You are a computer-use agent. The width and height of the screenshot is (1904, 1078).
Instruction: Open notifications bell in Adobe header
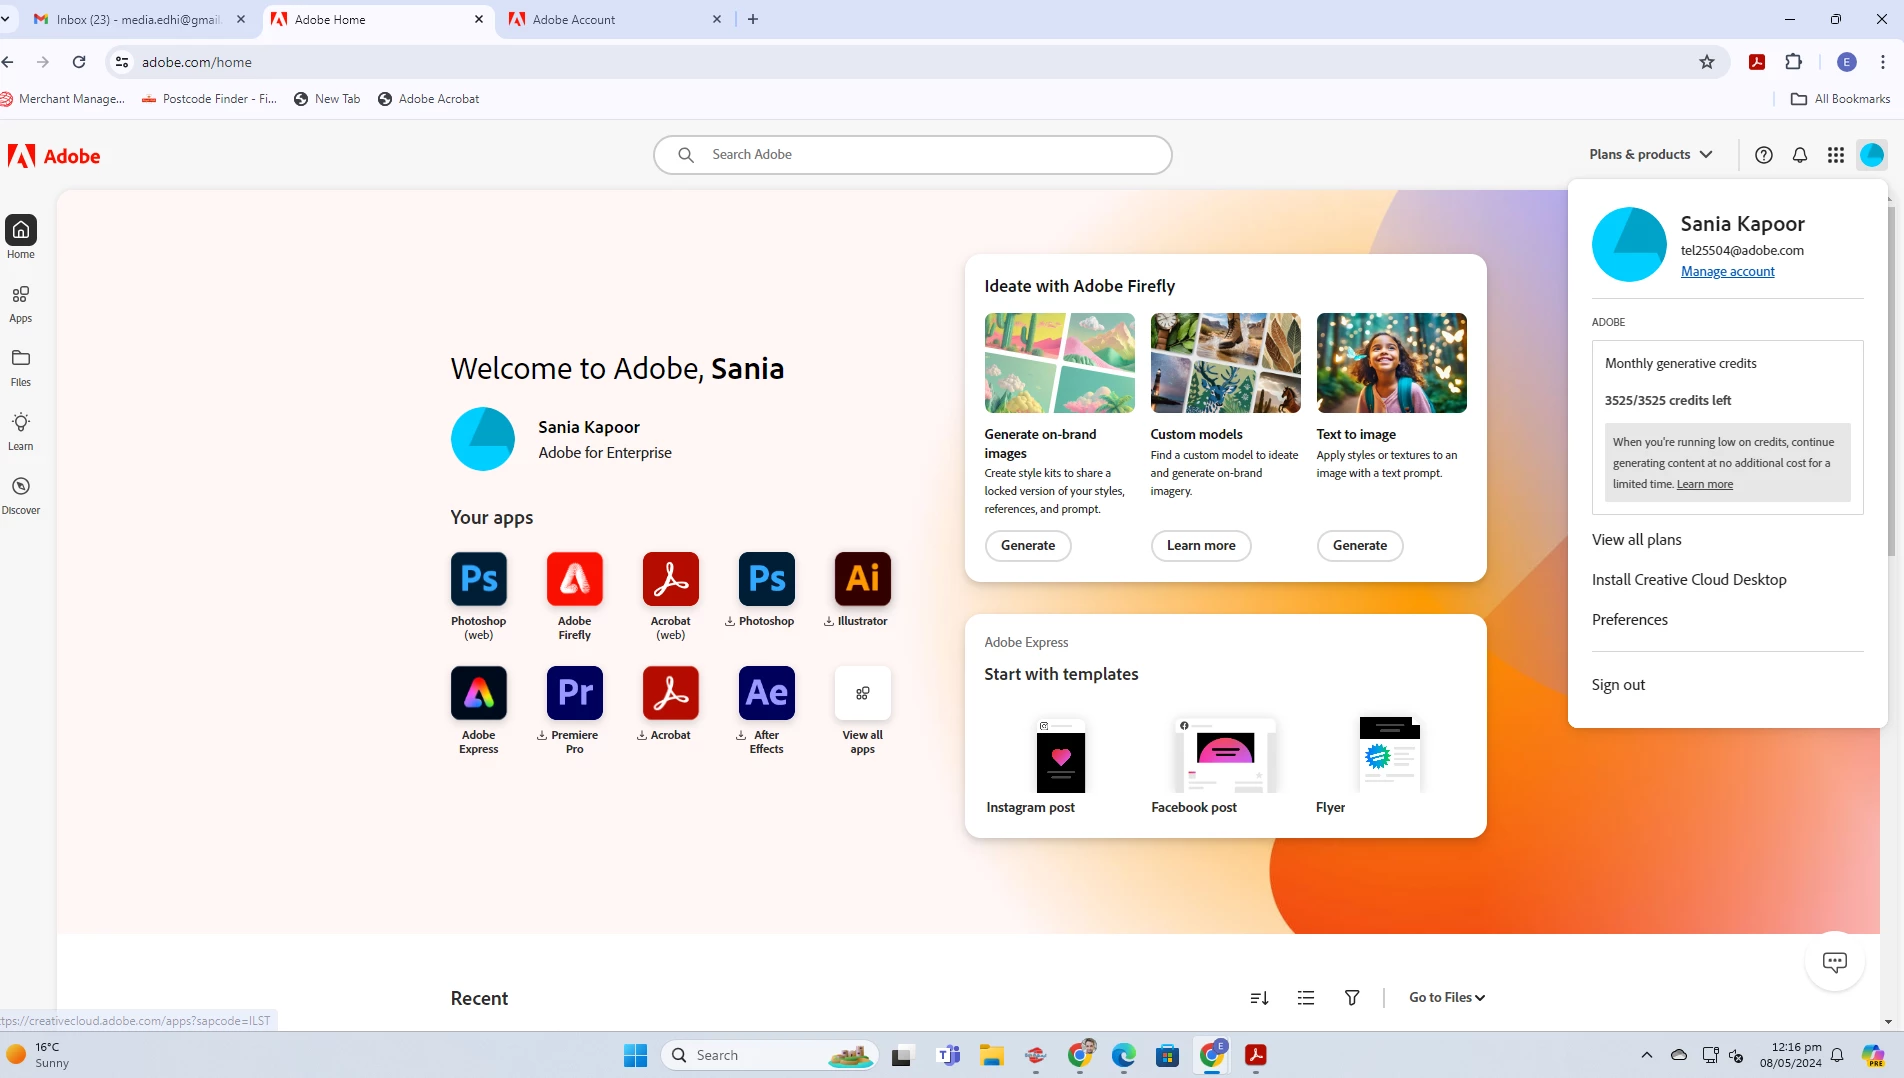pos(1800,155)
